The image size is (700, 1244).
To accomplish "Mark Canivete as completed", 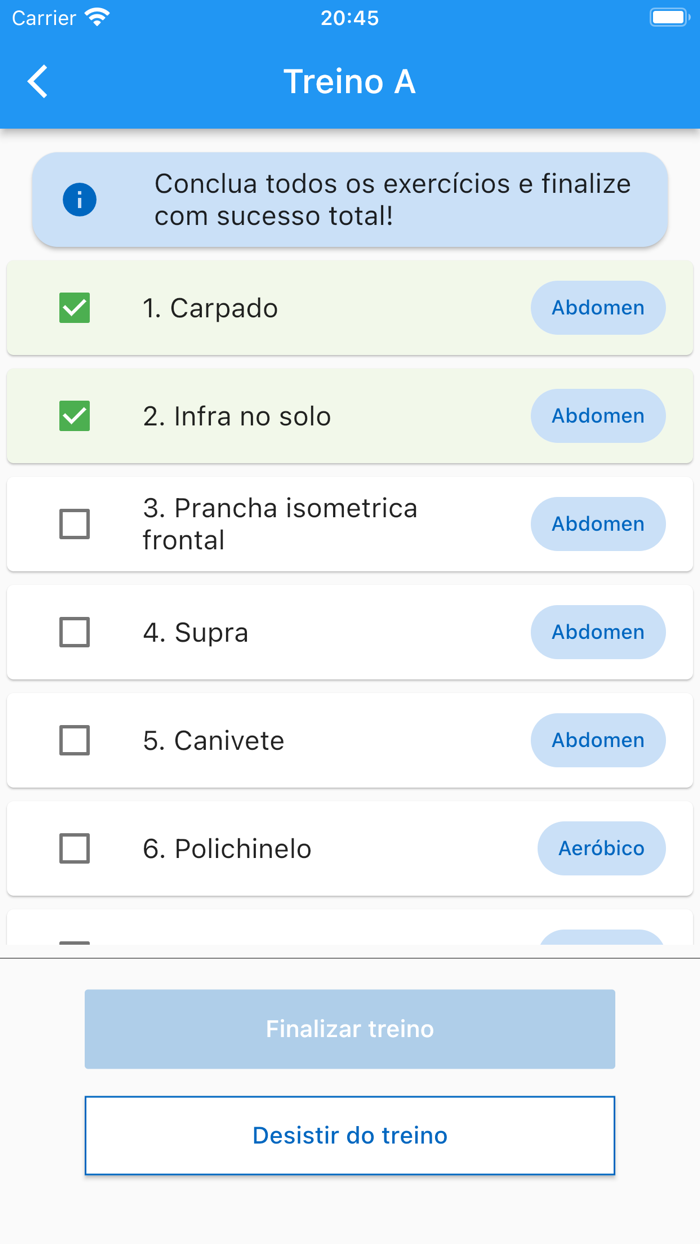I will point(74,740).
